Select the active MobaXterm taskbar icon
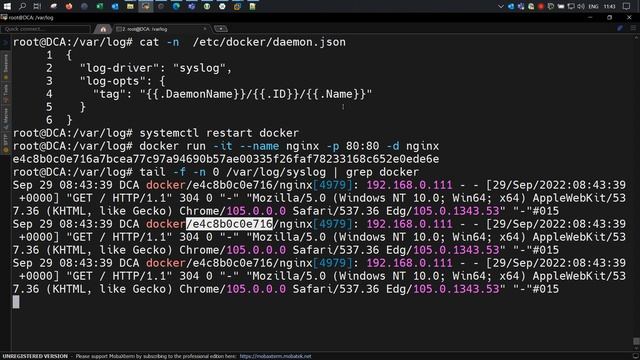The width and height of the screenshot is (640, 360). (x=145, y=6)
